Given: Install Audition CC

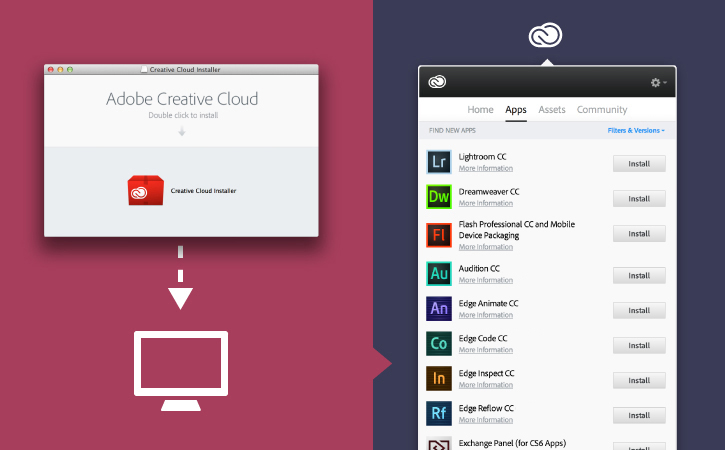Looking at the screenshot, I should click(x=639, y=276).
